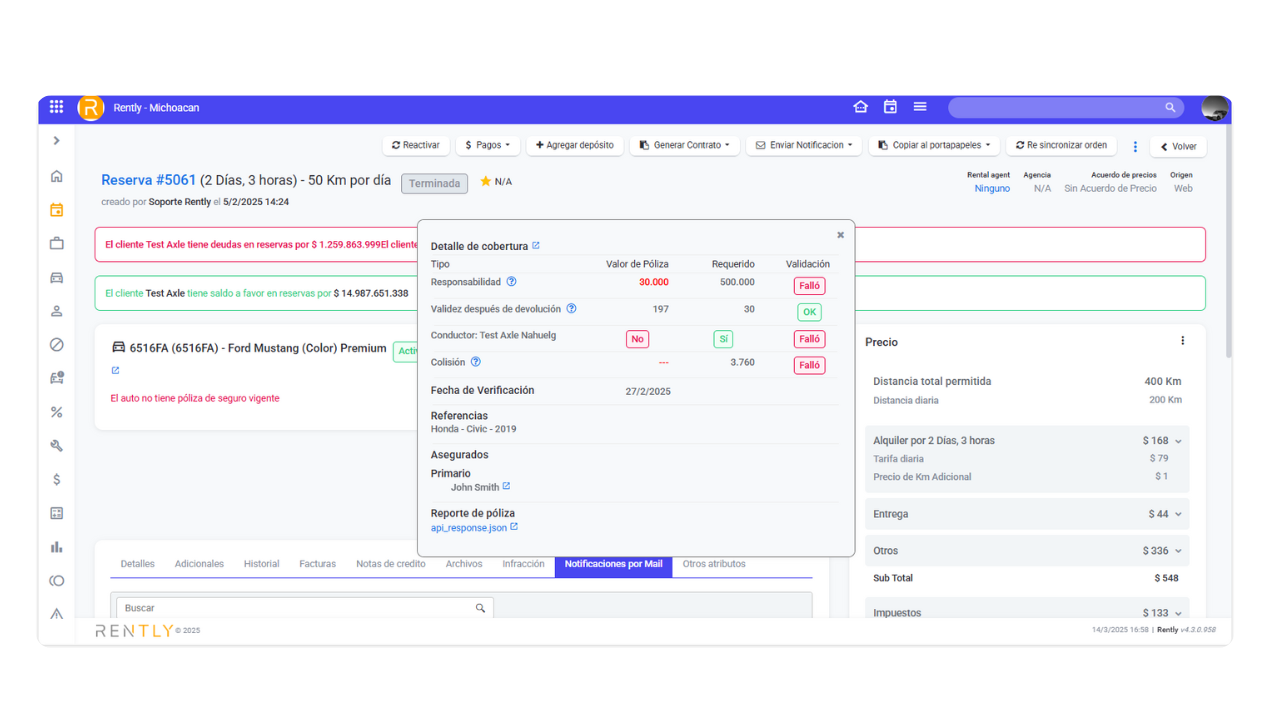The image size is (1270, 720).
Task: Select the Facturas tab
Action: tap(317, 564)
